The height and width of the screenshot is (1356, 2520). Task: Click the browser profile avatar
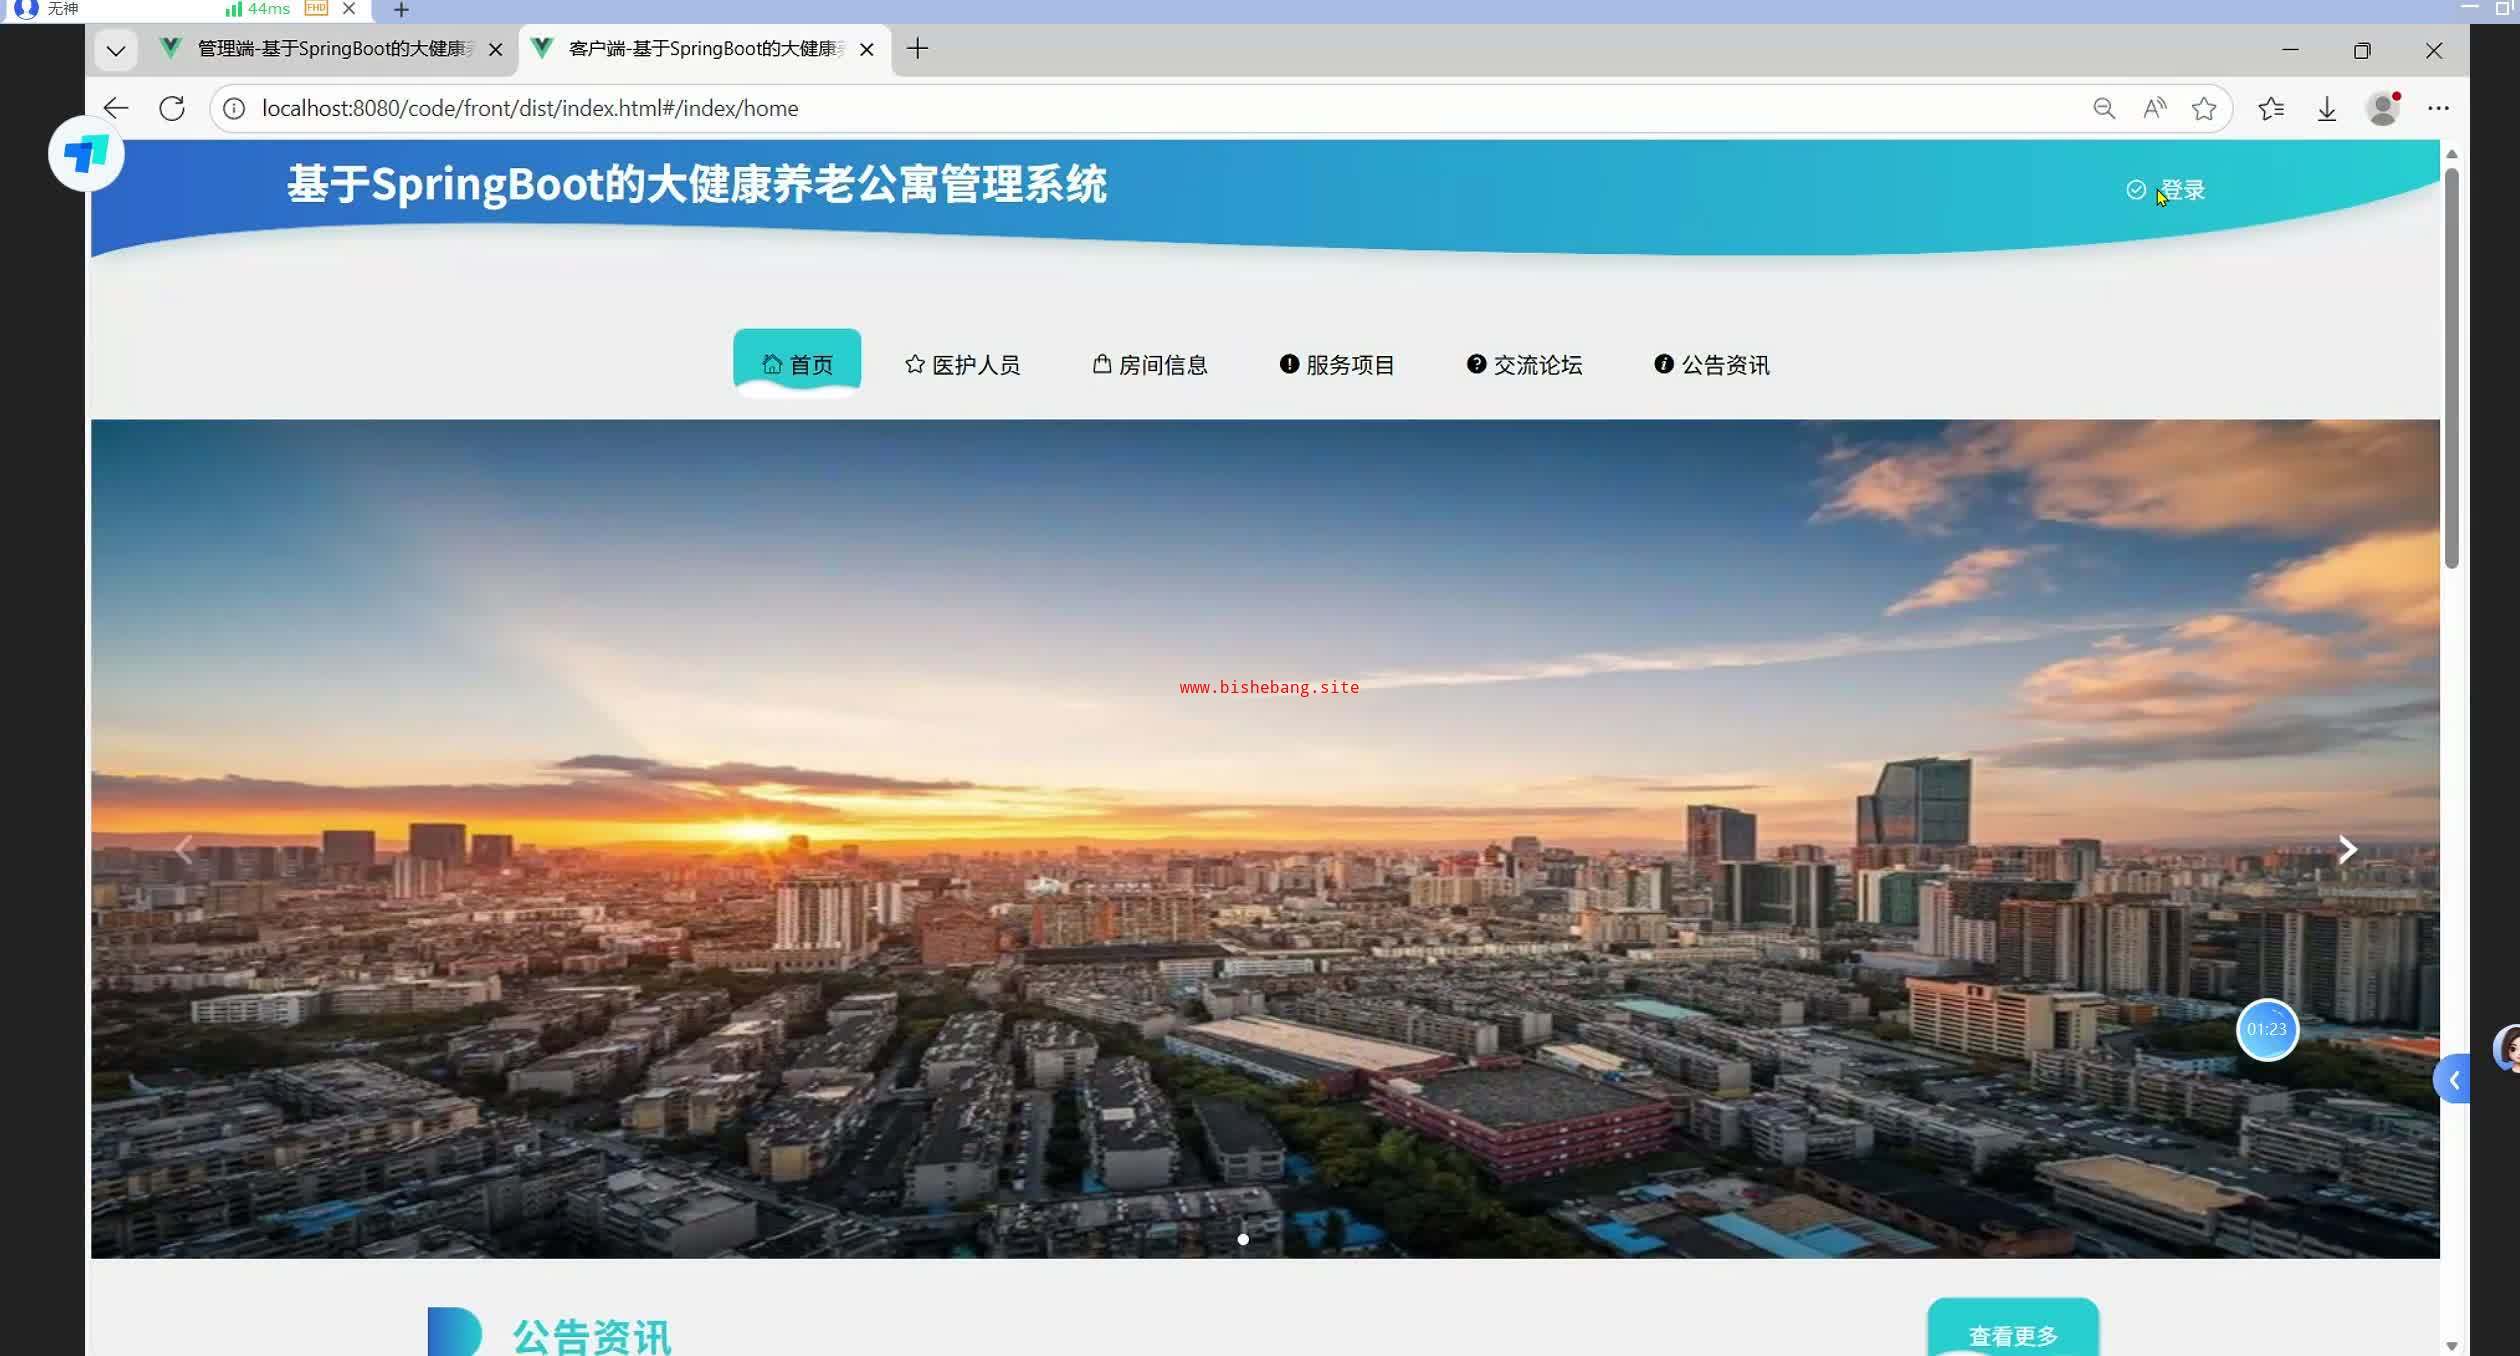tap(2383, 108)
